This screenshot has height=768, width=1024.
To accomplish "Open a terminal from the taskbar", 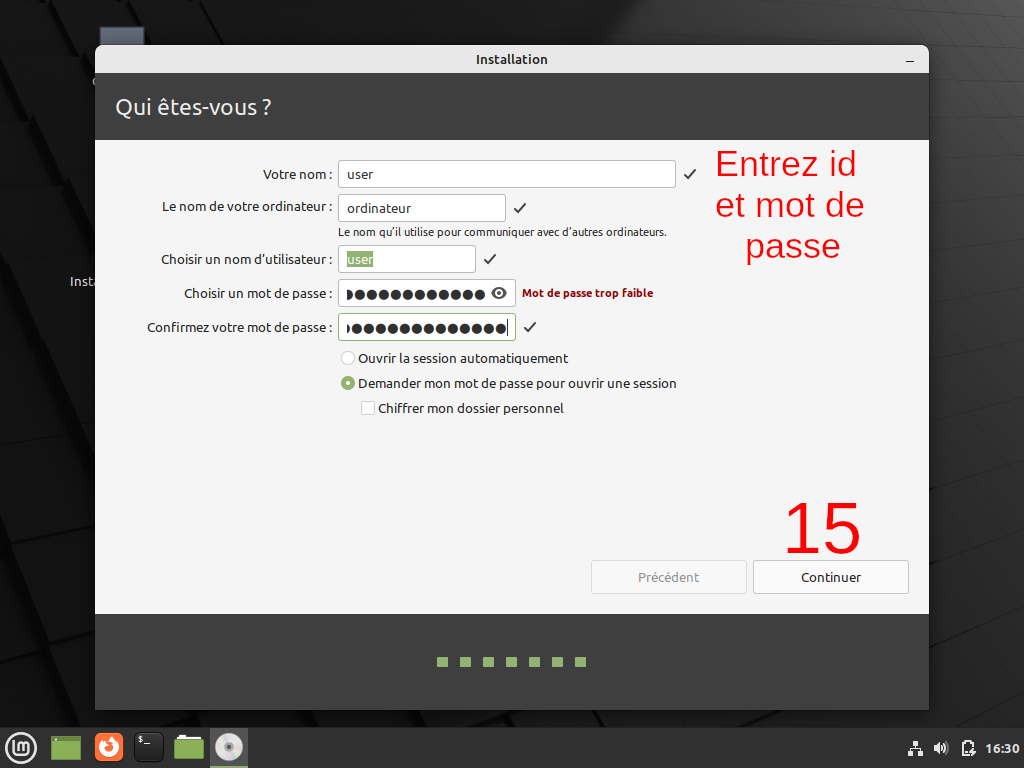I will coord(148,747).
